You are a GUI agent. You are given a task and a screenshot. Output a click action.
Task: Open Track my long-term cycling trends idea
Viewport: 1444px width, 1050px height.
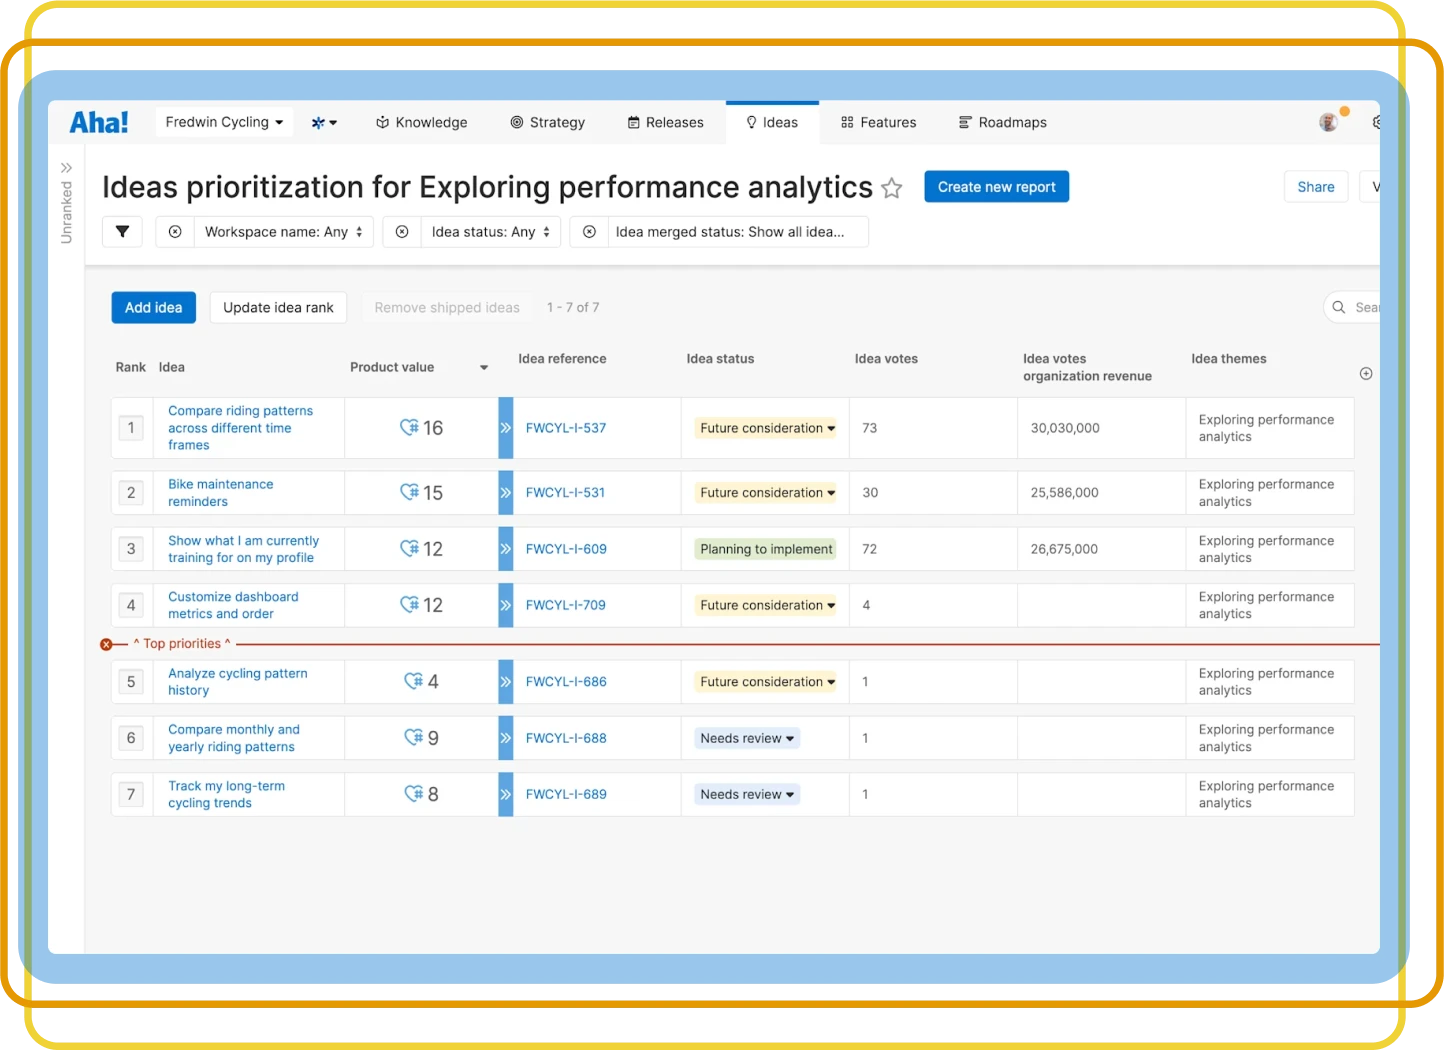pos(226,794)
